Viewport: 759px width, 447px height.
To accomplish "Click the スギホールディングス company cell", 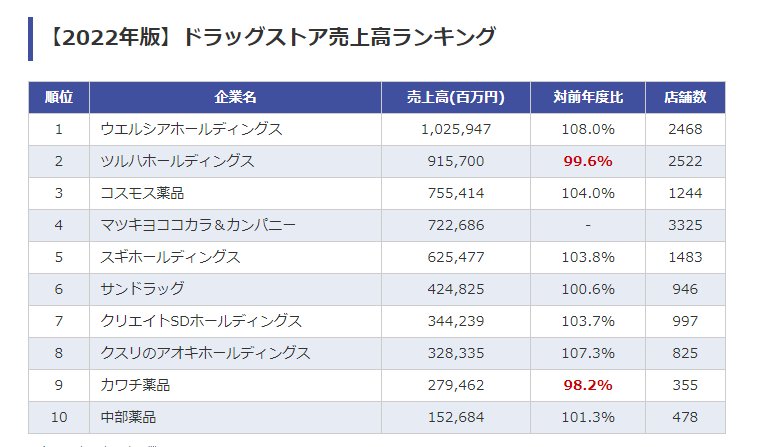I will 171,257.
